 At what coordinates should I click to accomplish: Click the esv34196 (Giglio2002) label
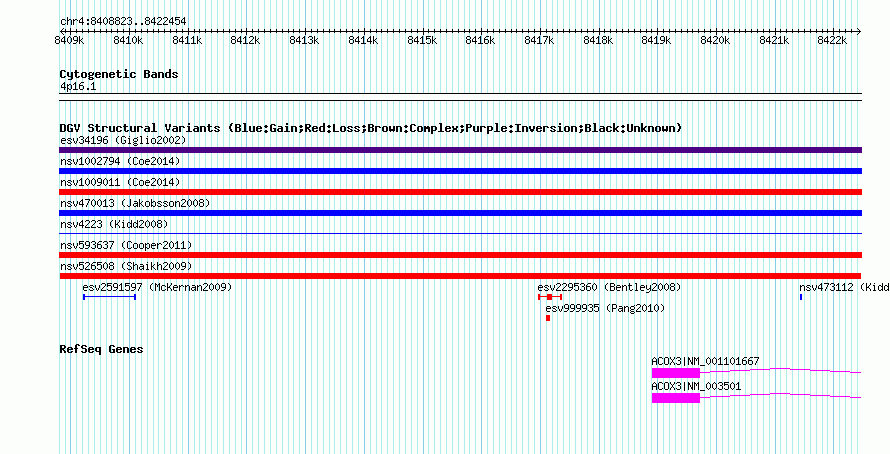(x=123, y=140)
